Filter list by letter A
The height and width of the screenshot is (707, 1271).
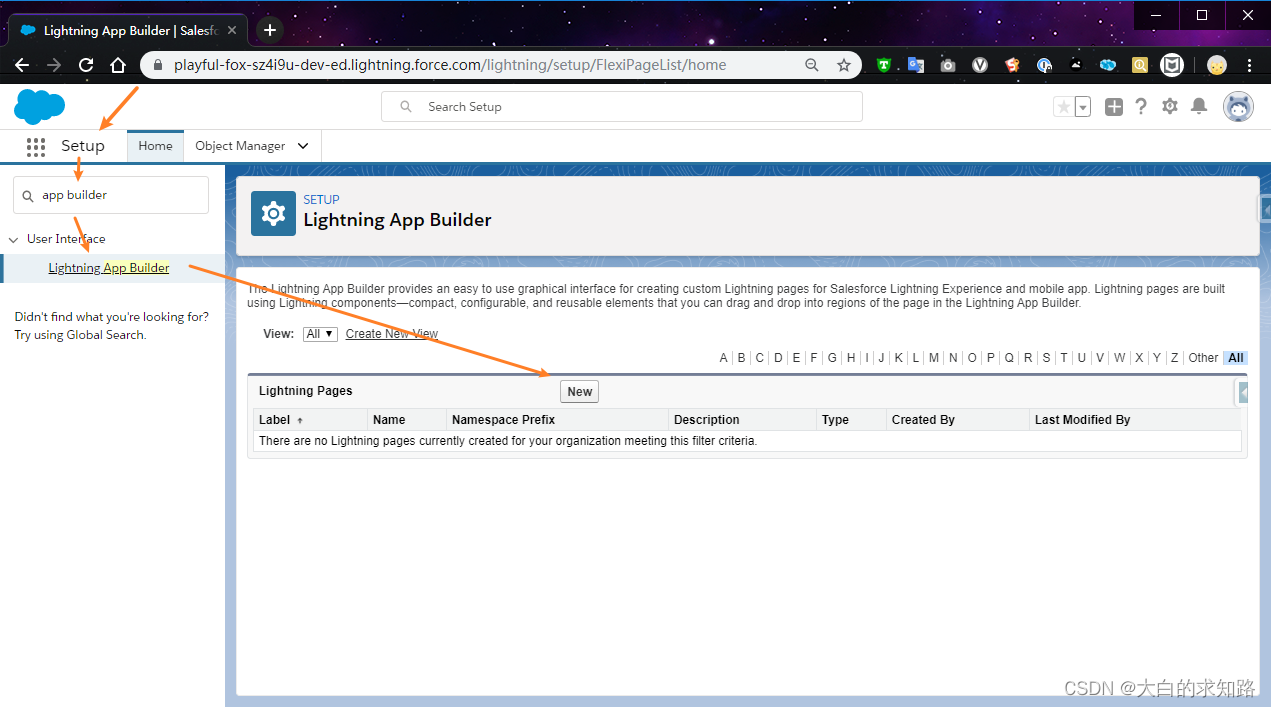pyautogui.click(x=723, y=358)
